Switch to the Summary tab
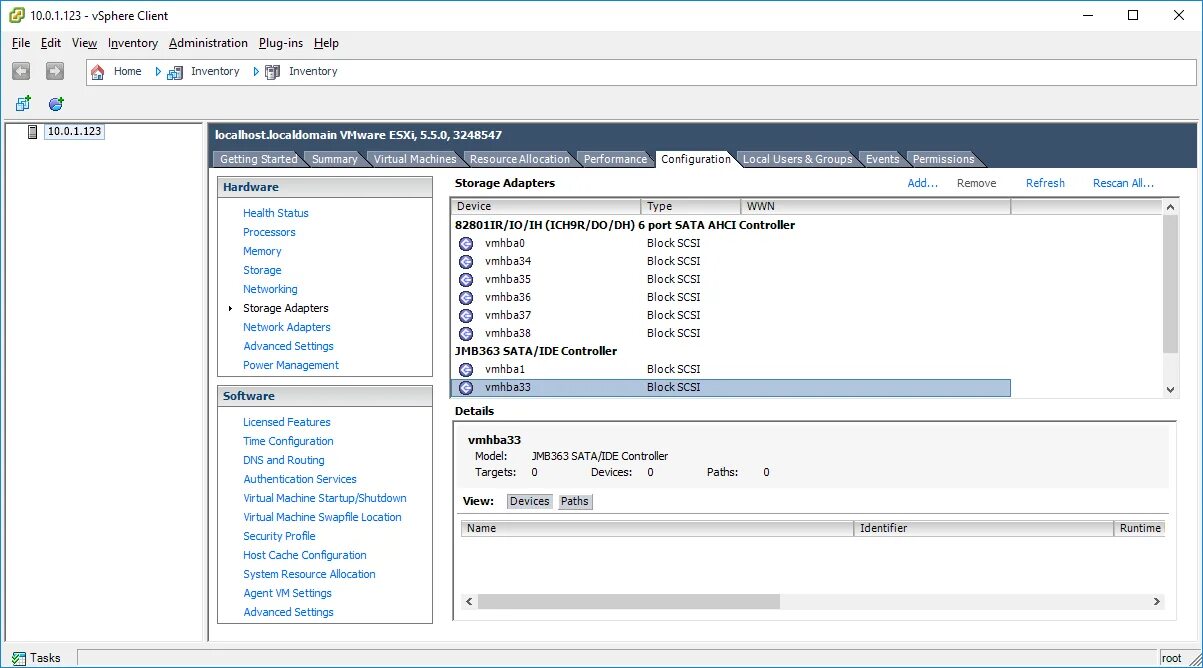Viewport: 1203px width, 668px height. [x=334, y=159]
